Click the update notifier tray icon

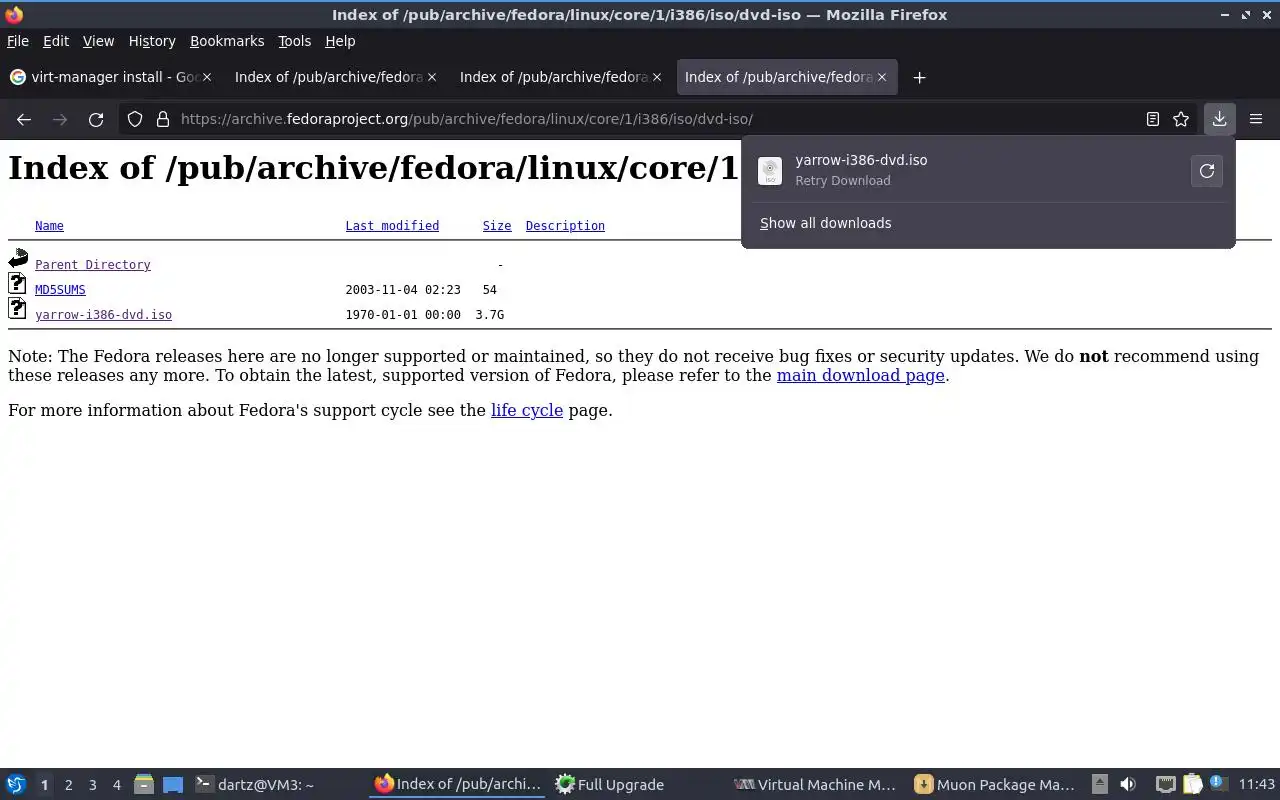[1217, 783]
